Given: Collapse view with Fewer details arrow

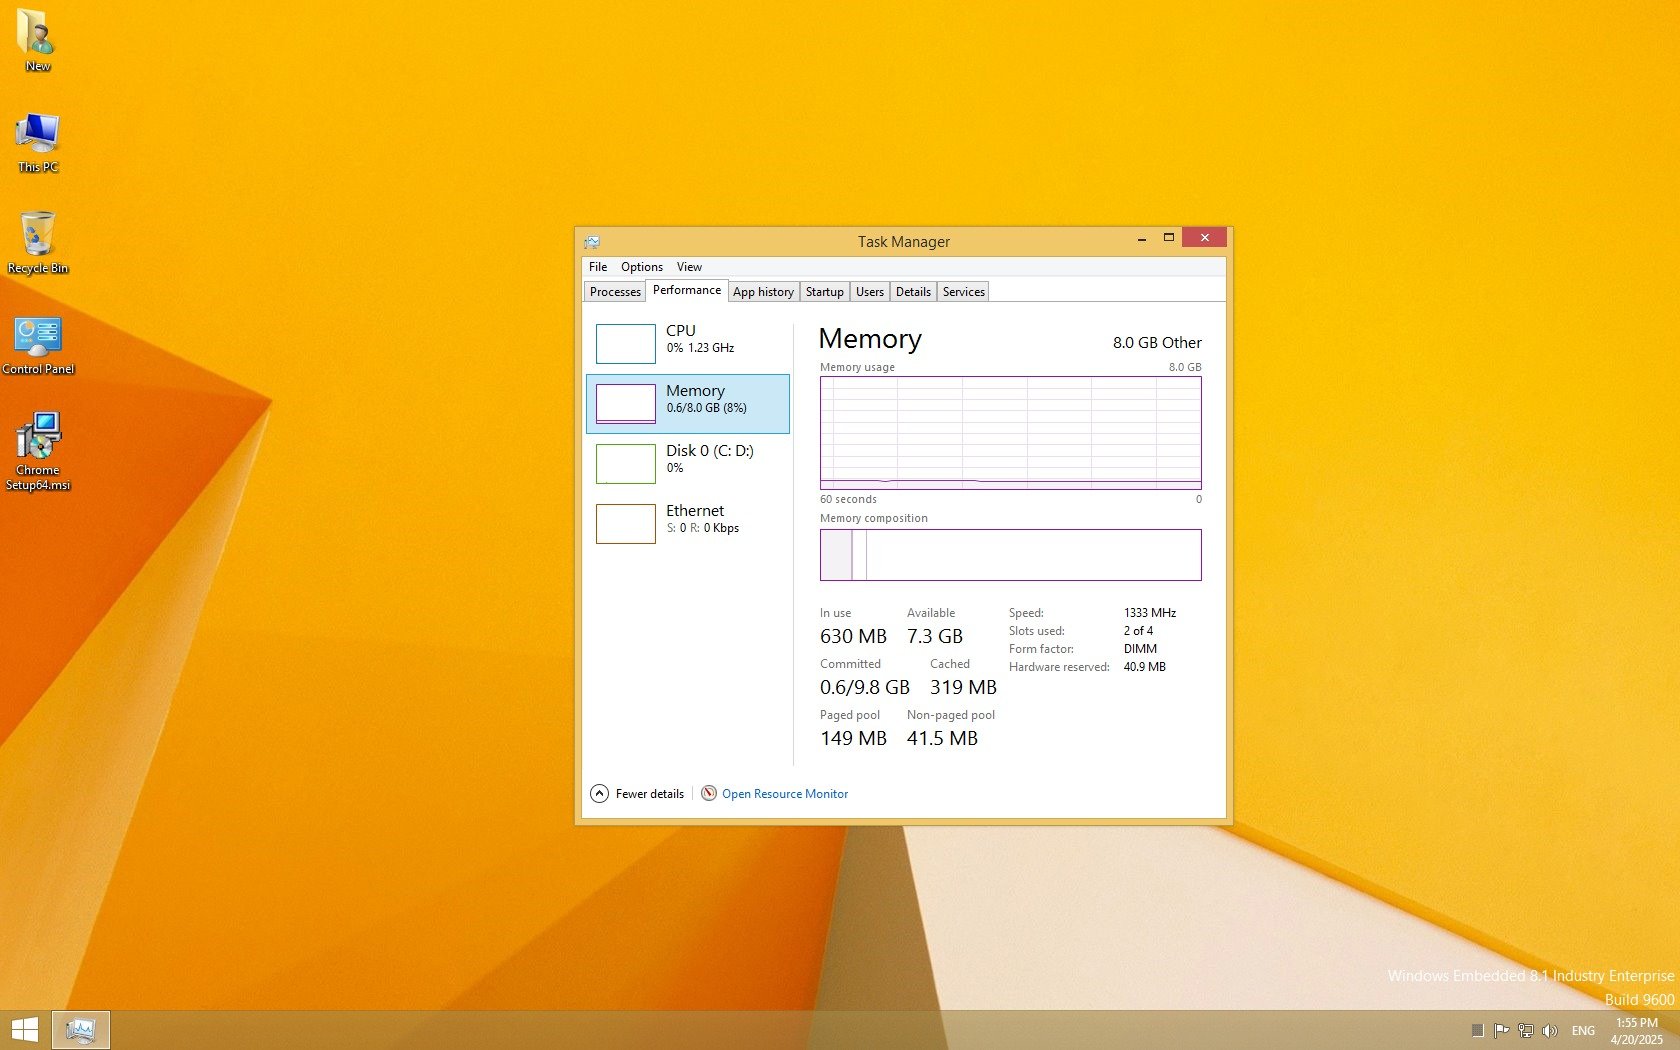Looking at the screenshot, I should 600,793.
